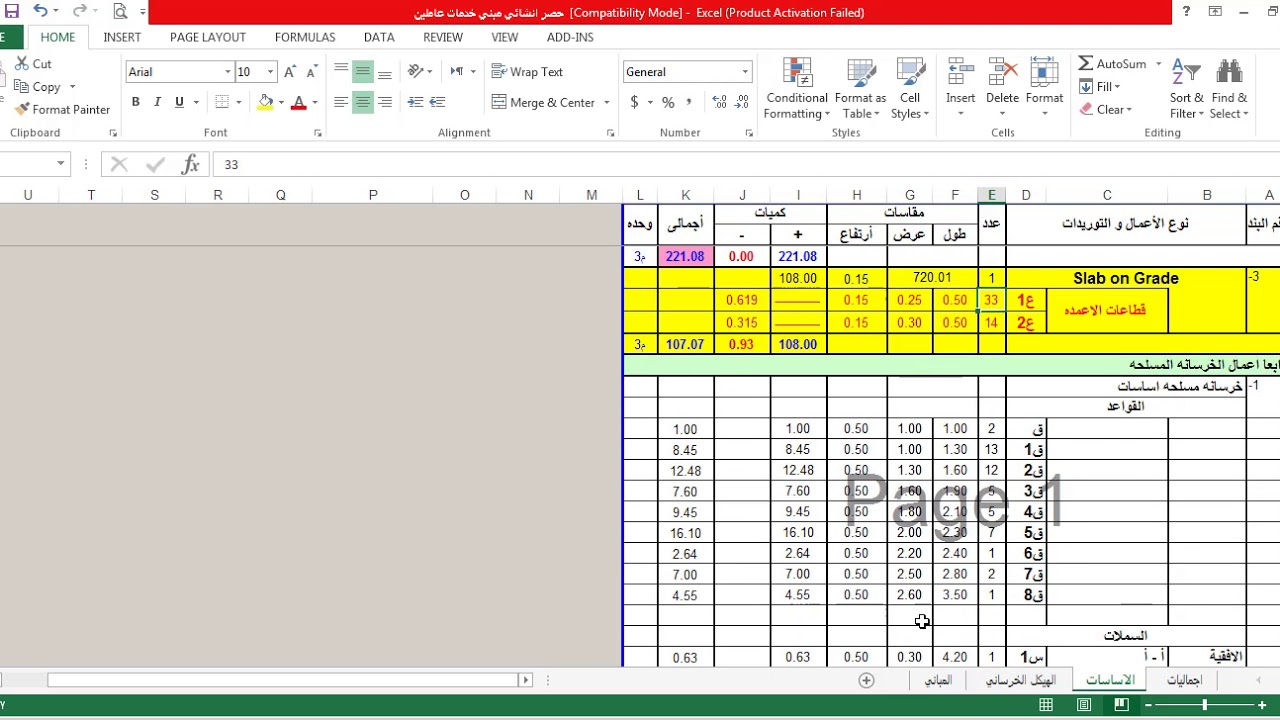This screenshot has height=720, width=1280.
Task: Click the Accounting dollar format icon
Action: 634,102
